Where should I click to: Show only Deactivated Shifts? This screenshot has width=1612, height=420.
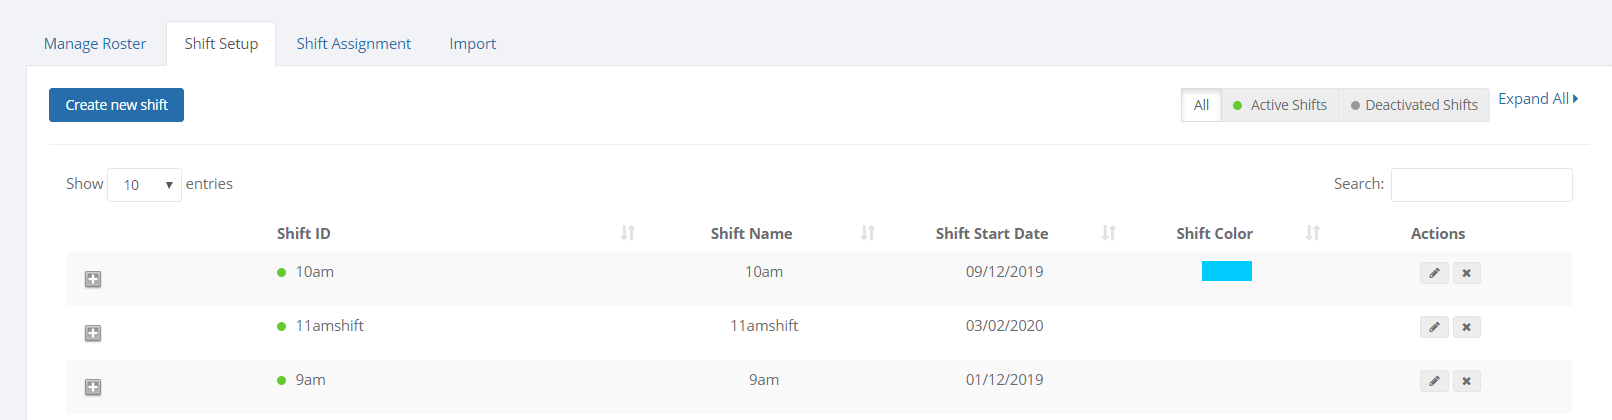tap(1414, 105)
